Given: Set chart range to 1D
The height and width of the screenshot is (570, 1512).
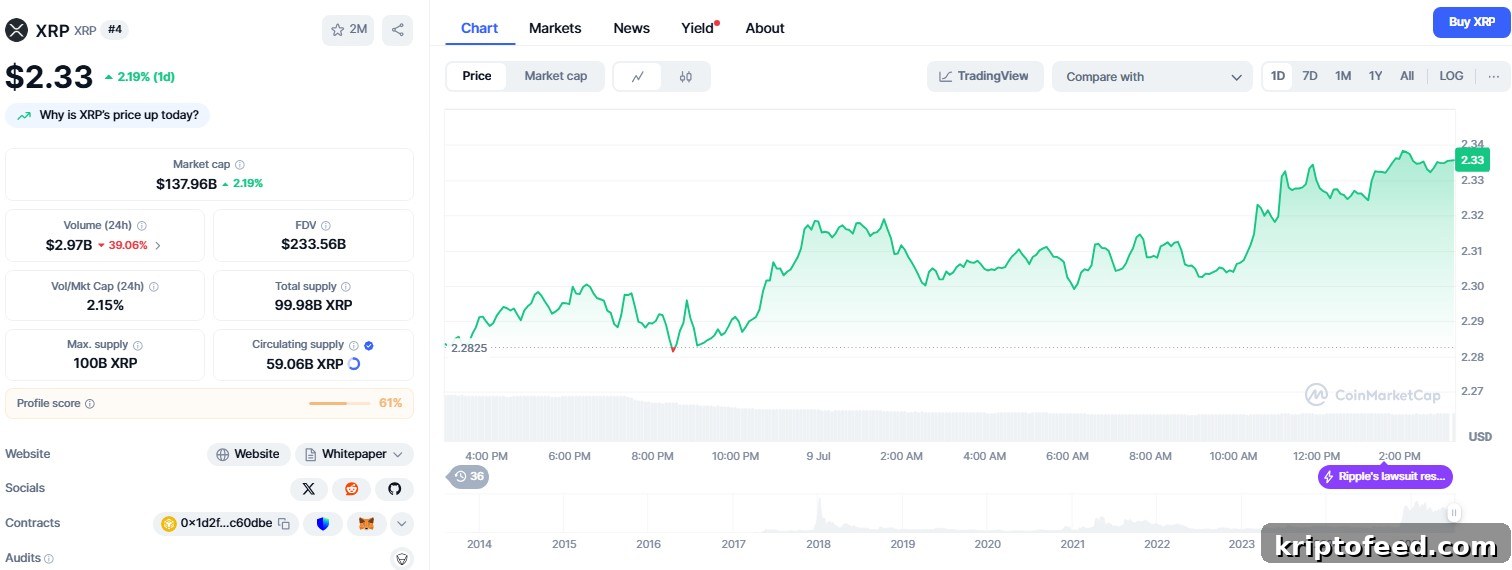Looking at the screenshot, I should point(1278,76).
